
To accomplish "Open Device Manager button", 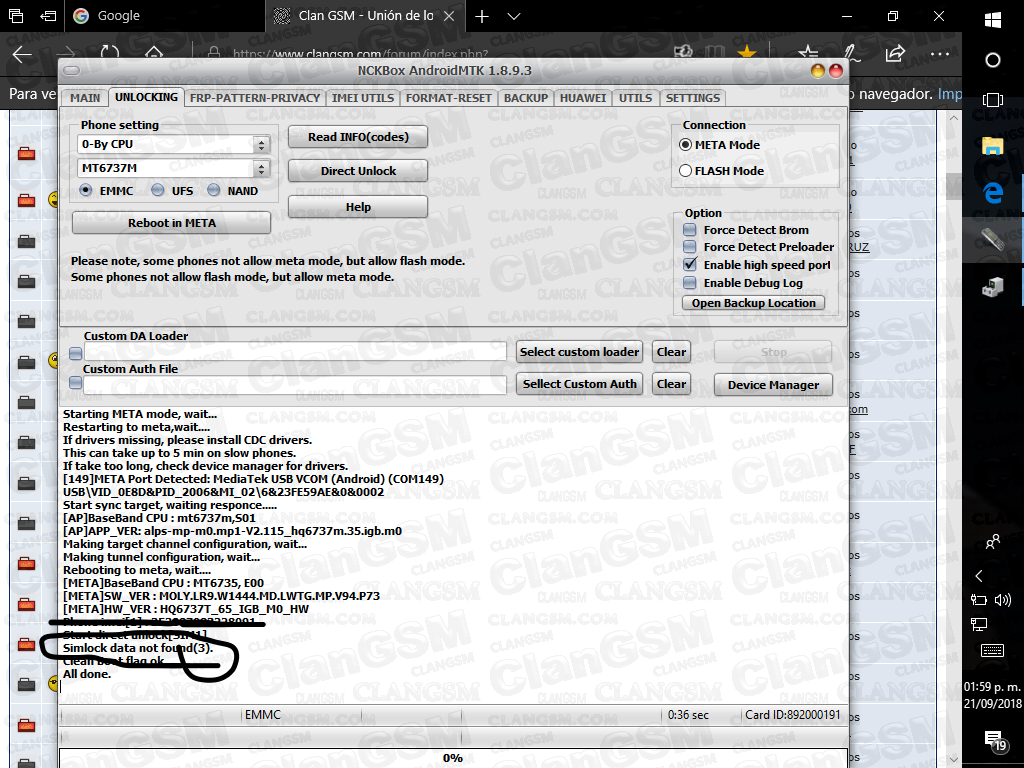I will coord(773,385).
